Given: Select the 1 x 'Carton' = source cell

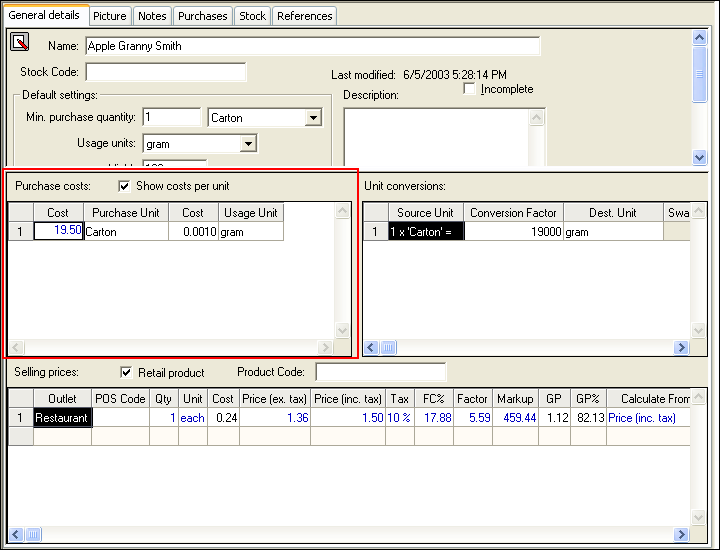Looking at the screenshot, I should tap(426, 232).
